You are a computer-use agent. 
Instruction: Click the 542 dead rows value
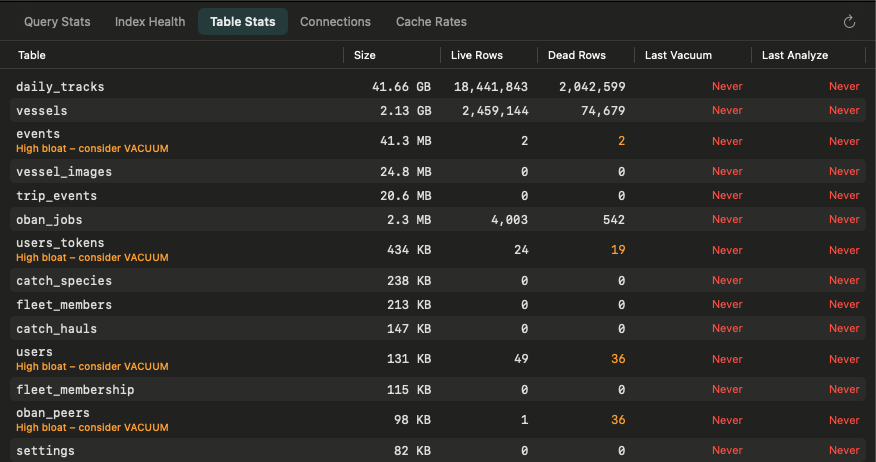tap(614, 220)
